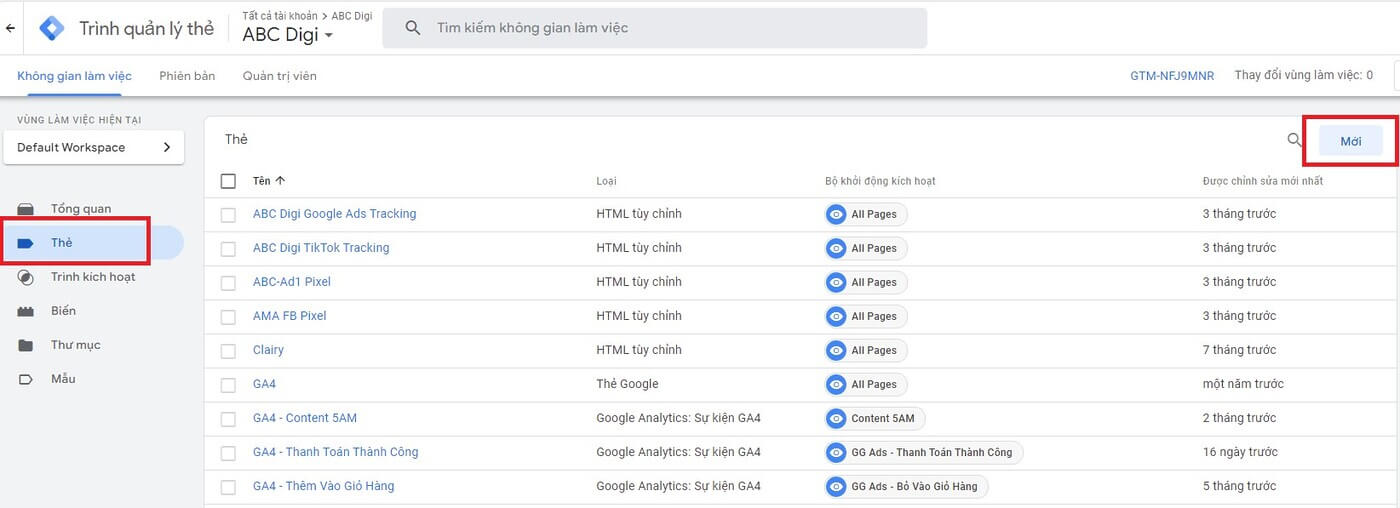Open GA4 - Thêm Vào Giỏ Hàng tag

(324, 486)
